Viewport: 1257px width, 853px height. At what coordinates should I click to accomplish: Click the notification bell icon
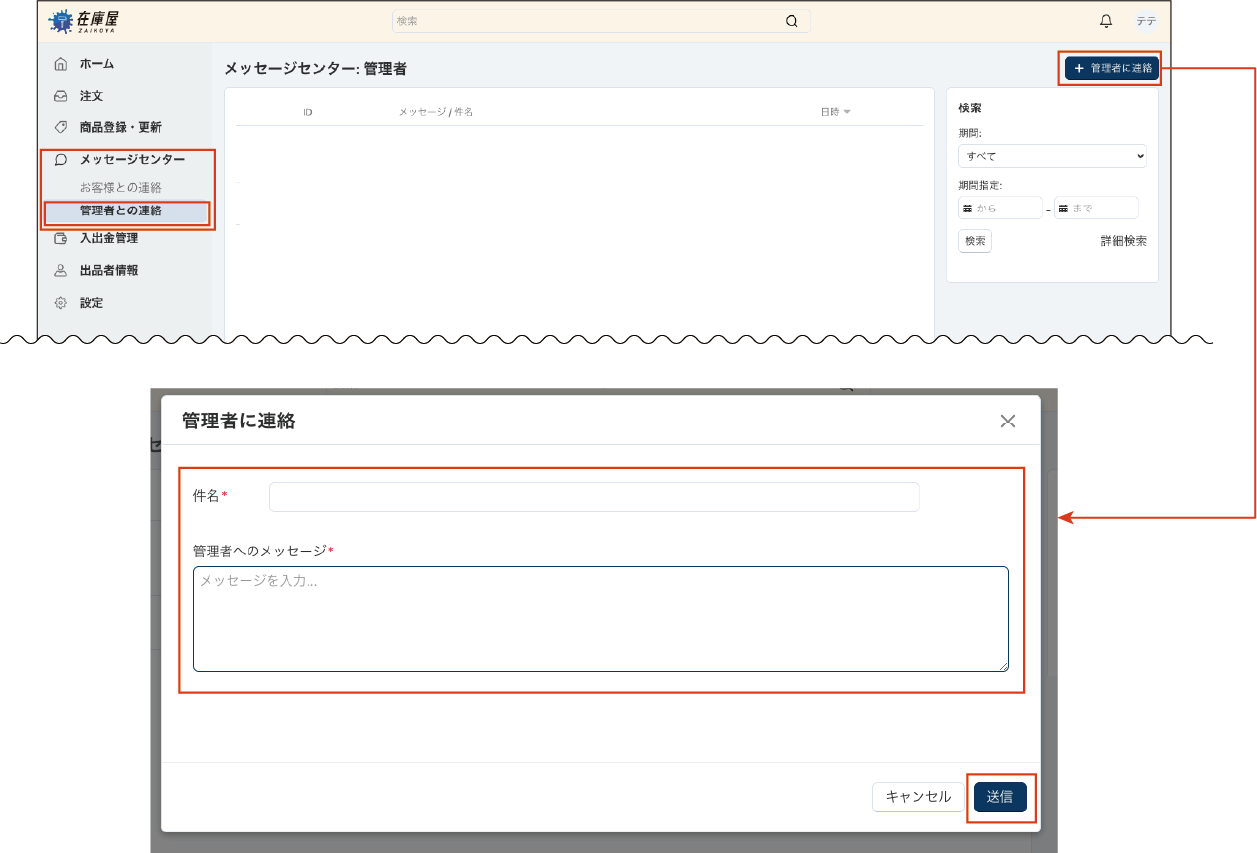pos(1106,20)
